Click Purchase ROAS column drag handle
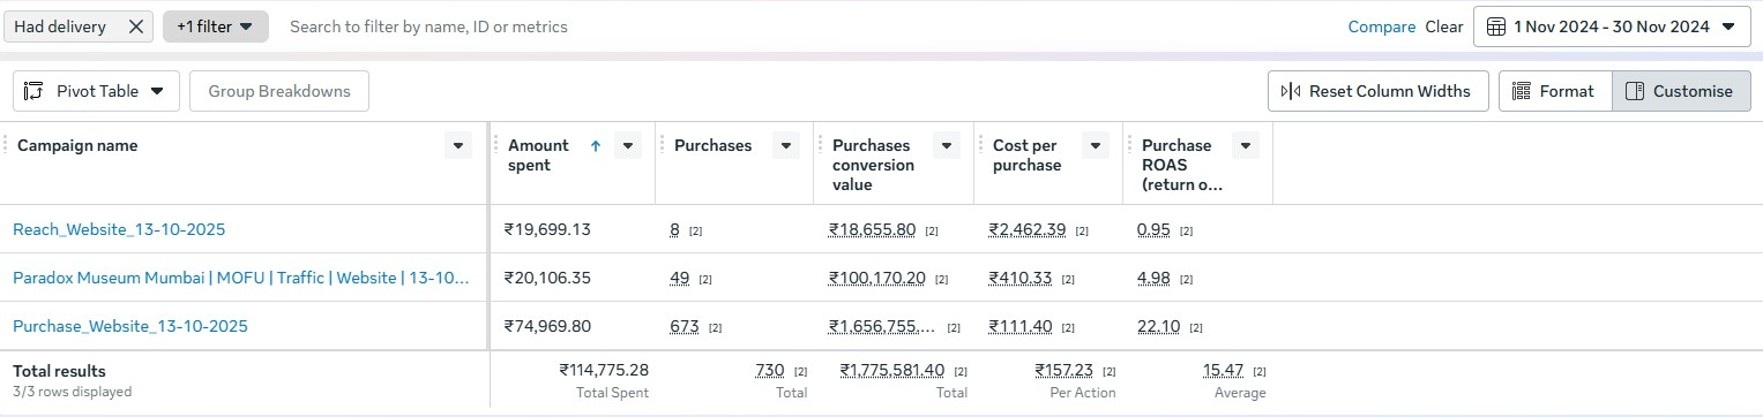Screen dimensions: 1763x417 pos(1130,146)
